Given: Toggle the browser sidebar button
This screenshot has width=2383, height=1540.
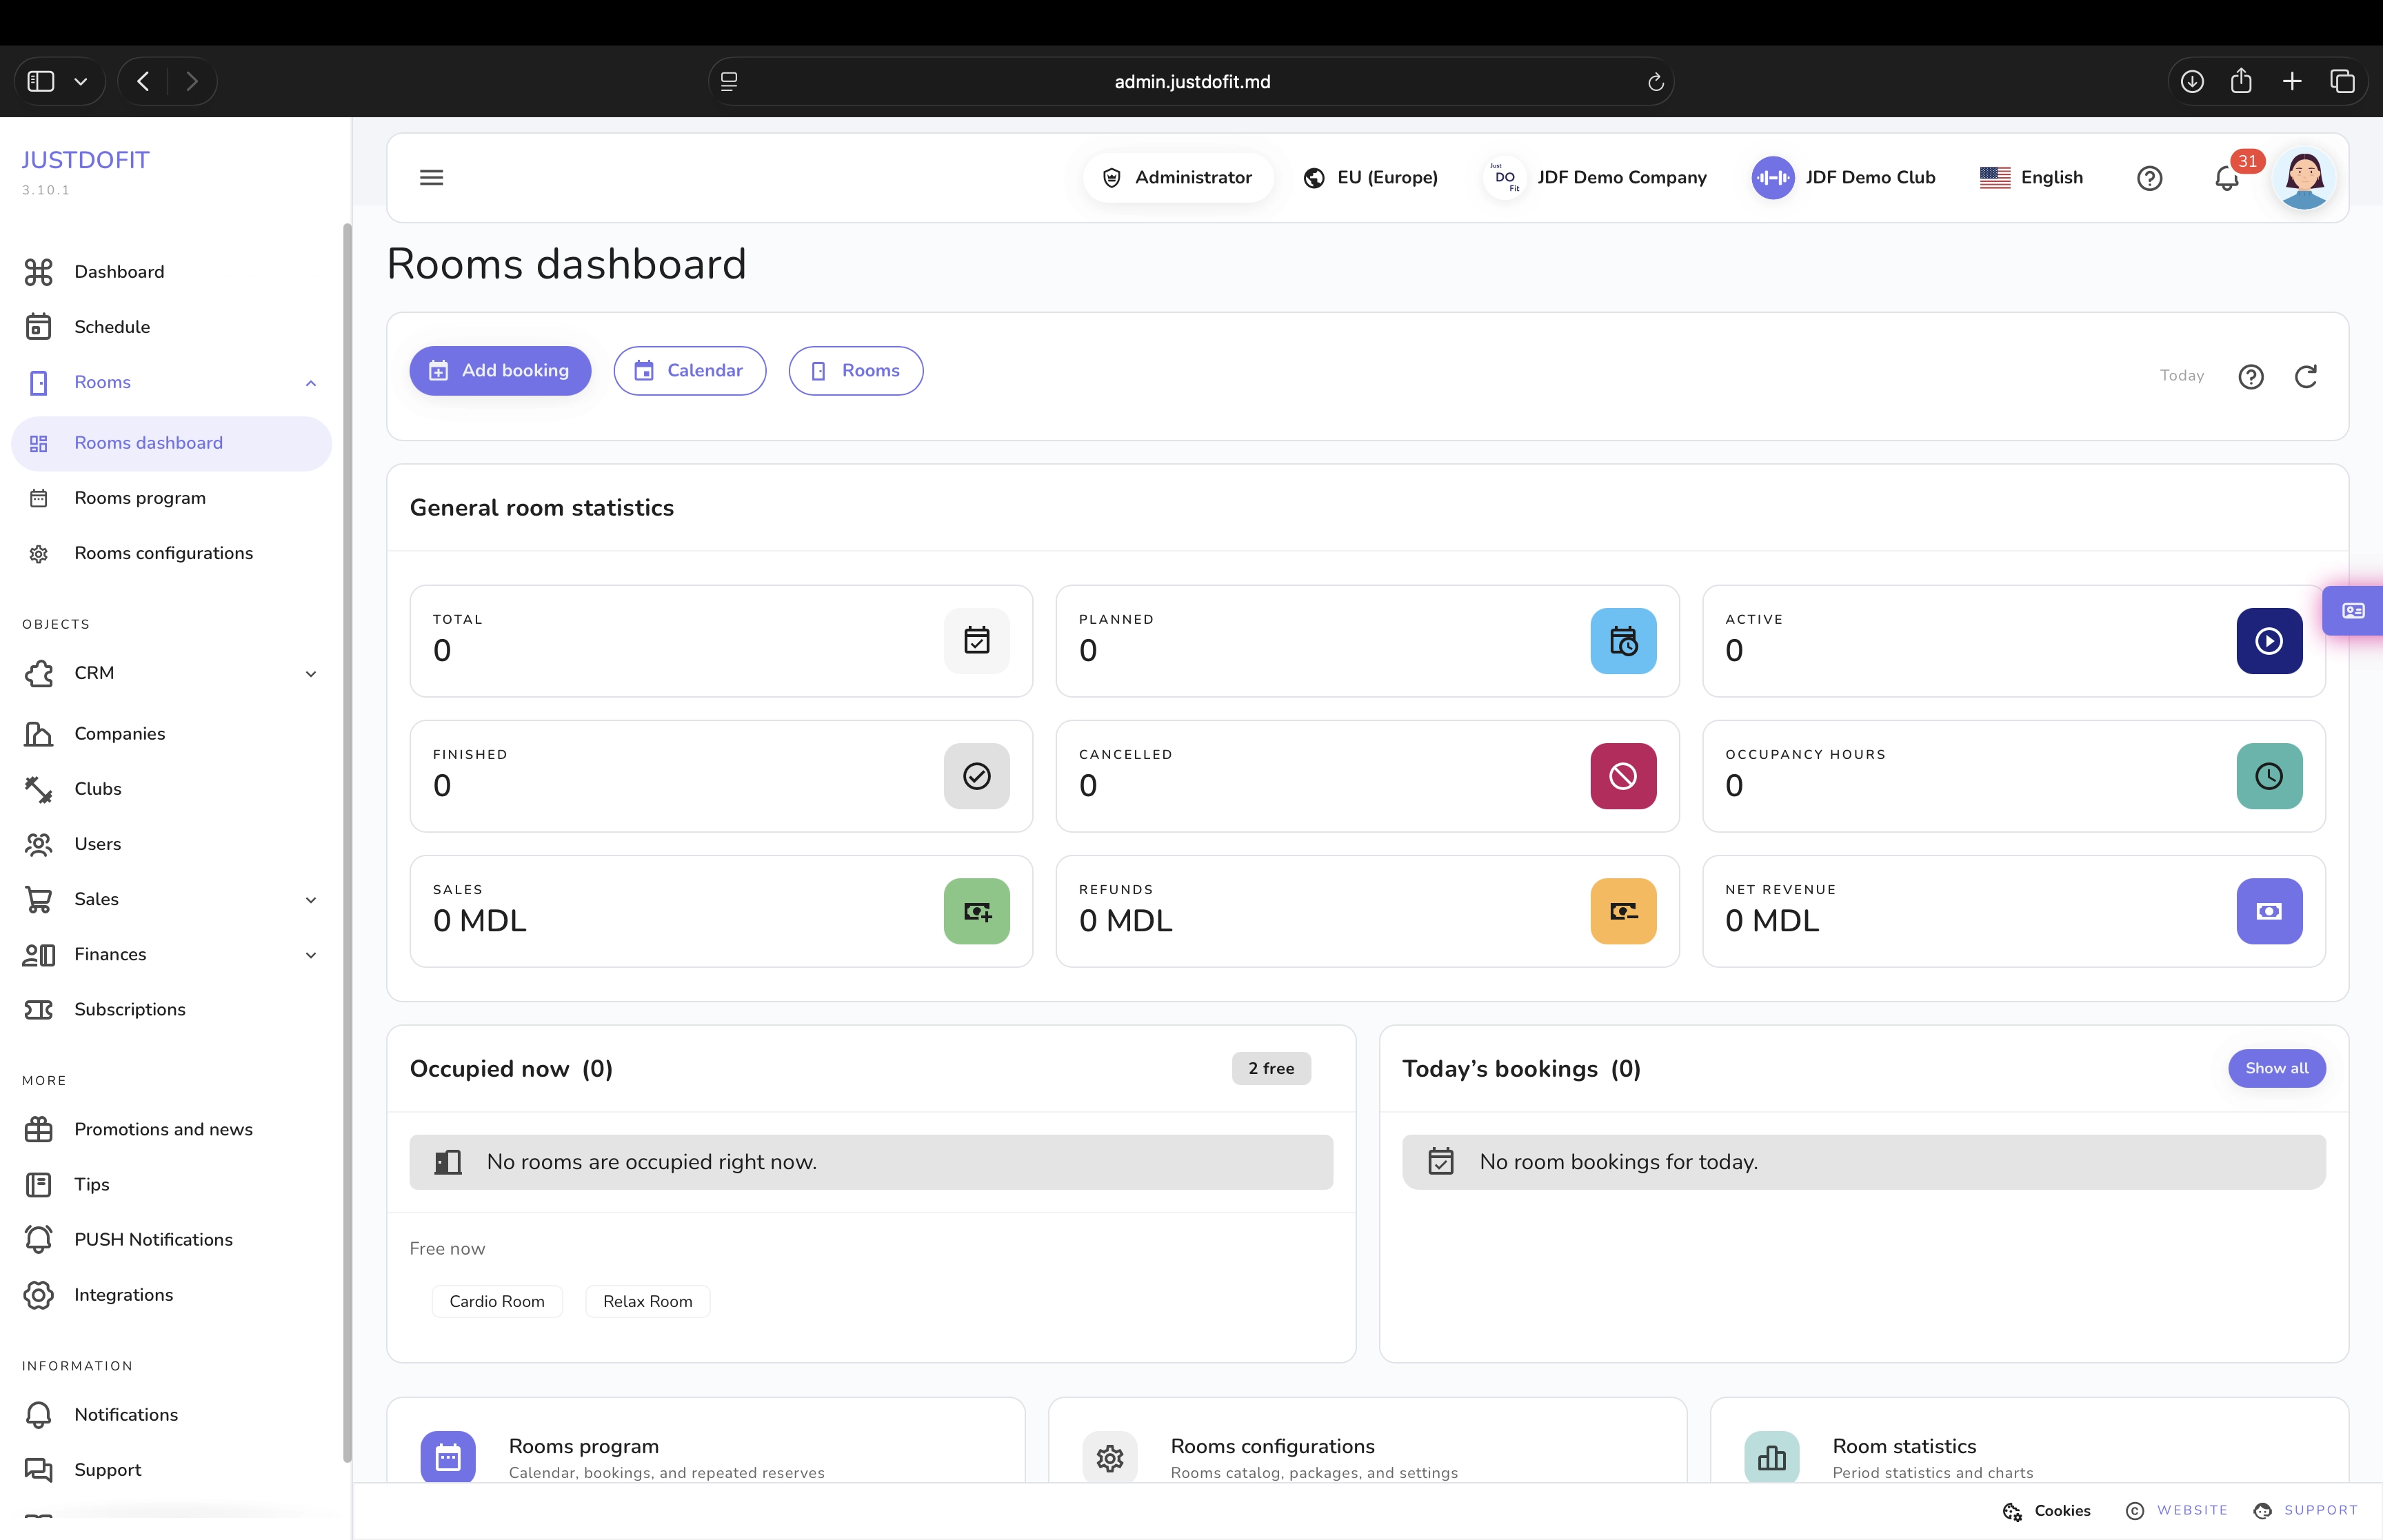Looking at the screenshot, I should (41, 81).
